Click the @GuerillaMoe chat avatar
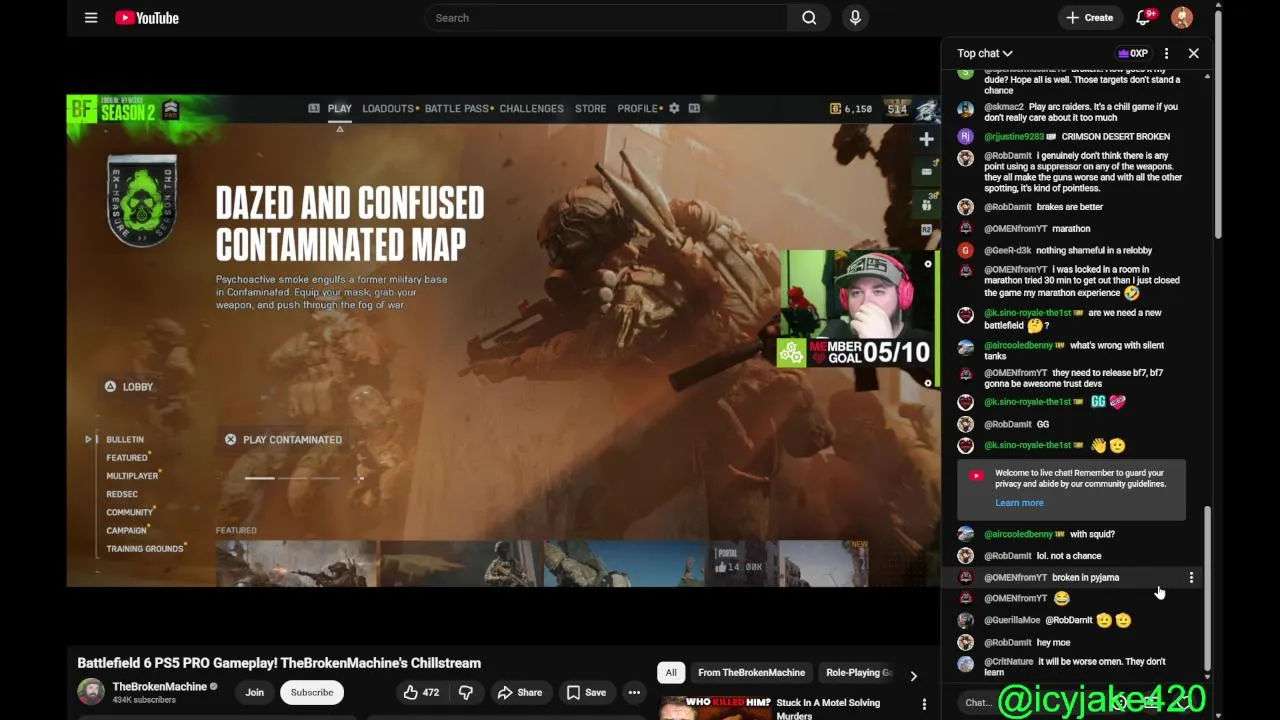This screenshot has width=1280, height=720. point(965,620)
